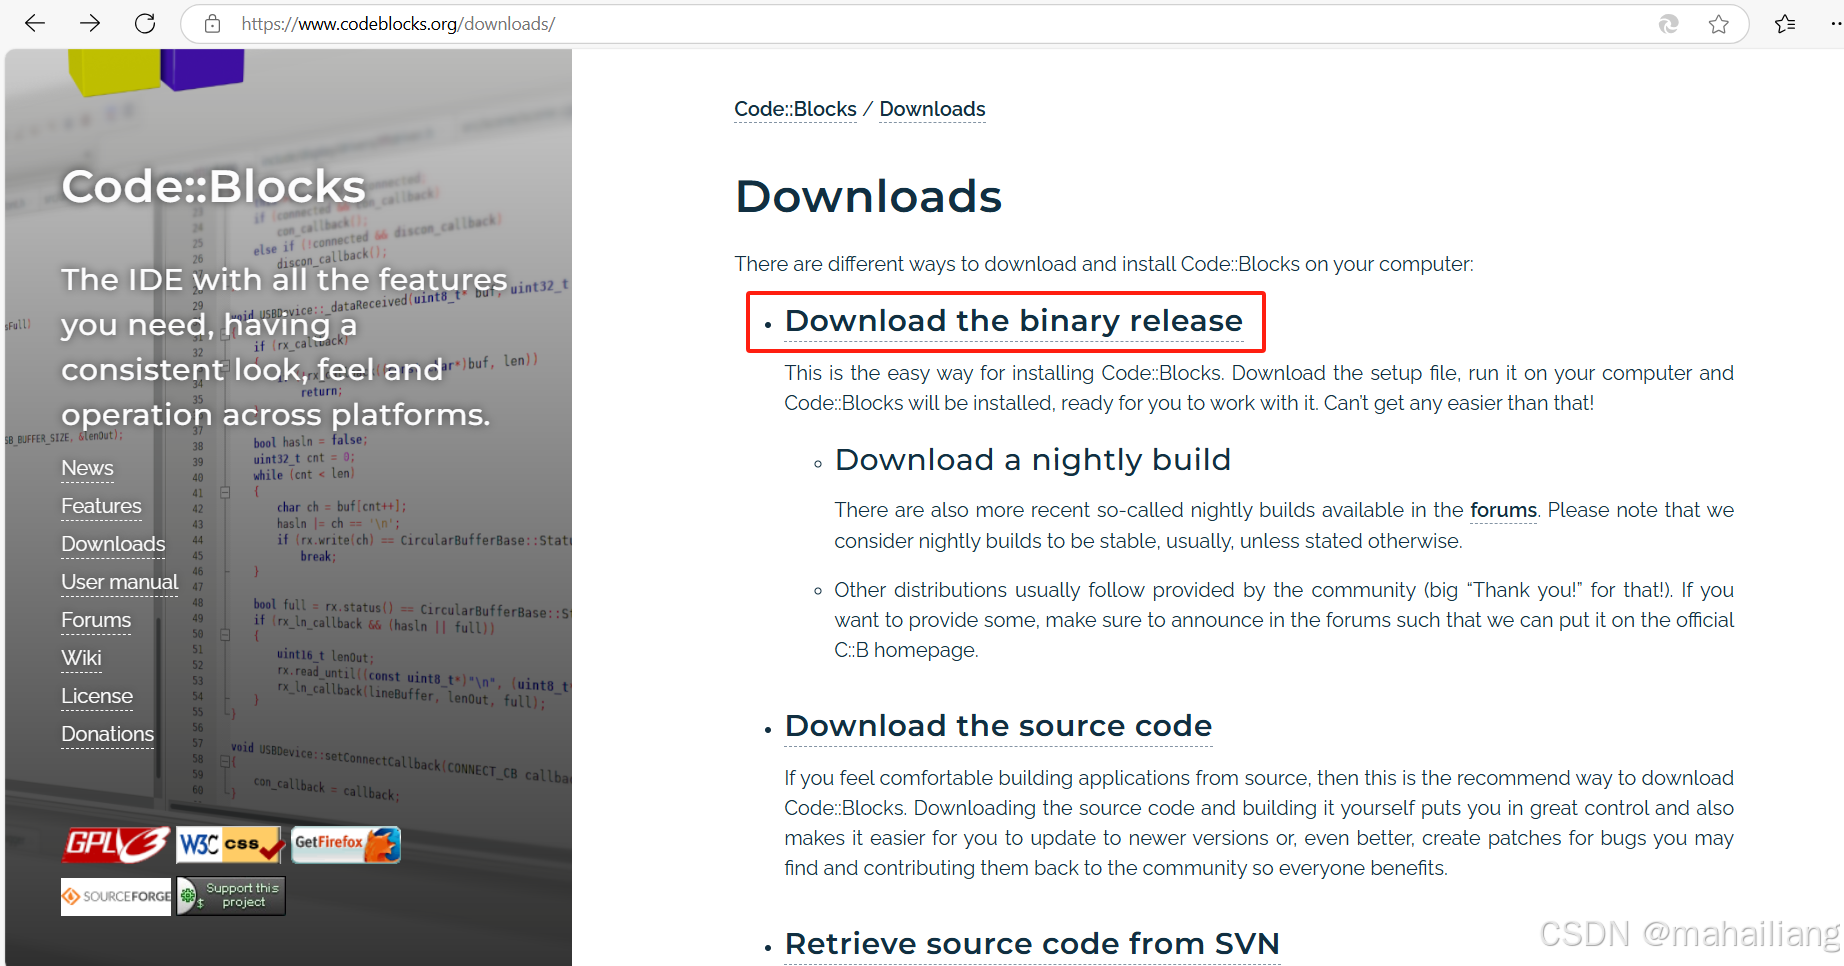The height and width of the screenshot is (966, 1844).
Task: Click the browser forward arrow
Action: pyautogui.click(x=90, y=23)
